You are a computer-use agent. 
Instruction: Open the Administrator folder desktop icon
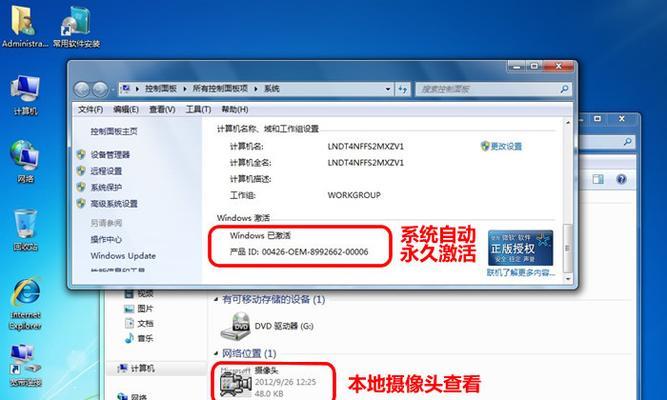[24, 25]
